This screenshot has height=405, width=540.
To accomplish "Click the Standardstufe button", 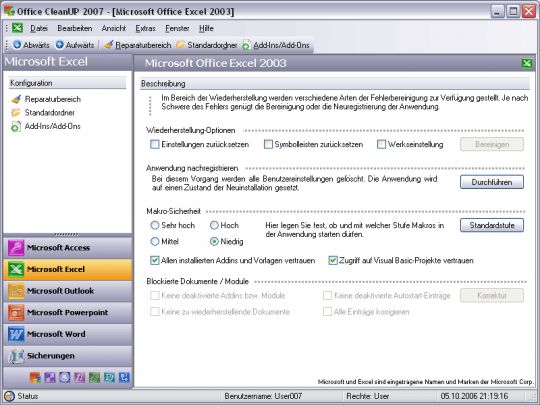I will point(492,225).
